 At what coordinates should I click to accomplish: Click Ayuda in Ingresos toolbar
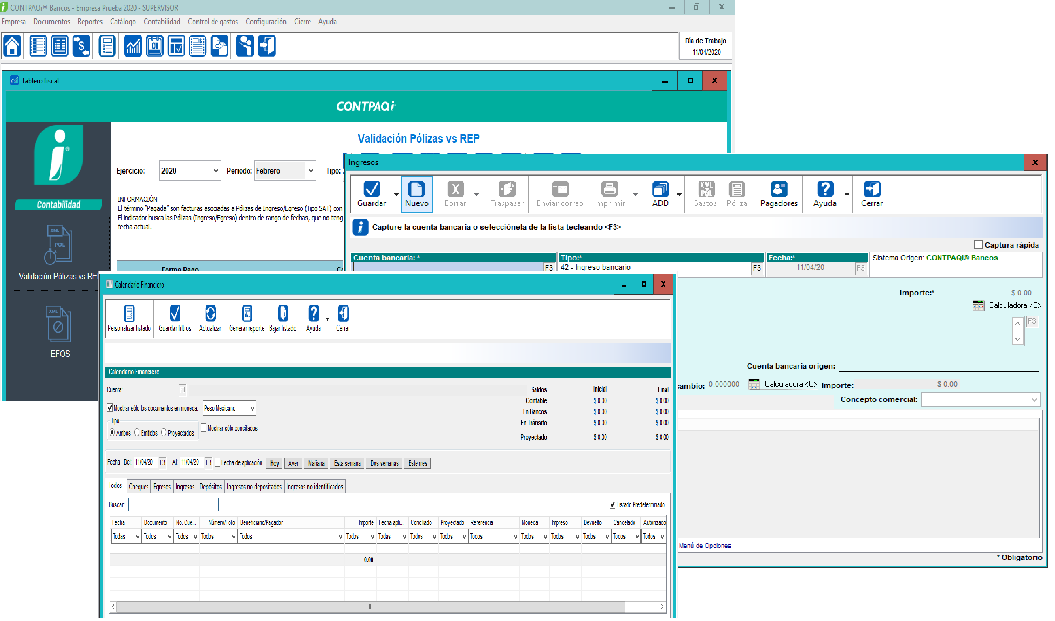825,194
